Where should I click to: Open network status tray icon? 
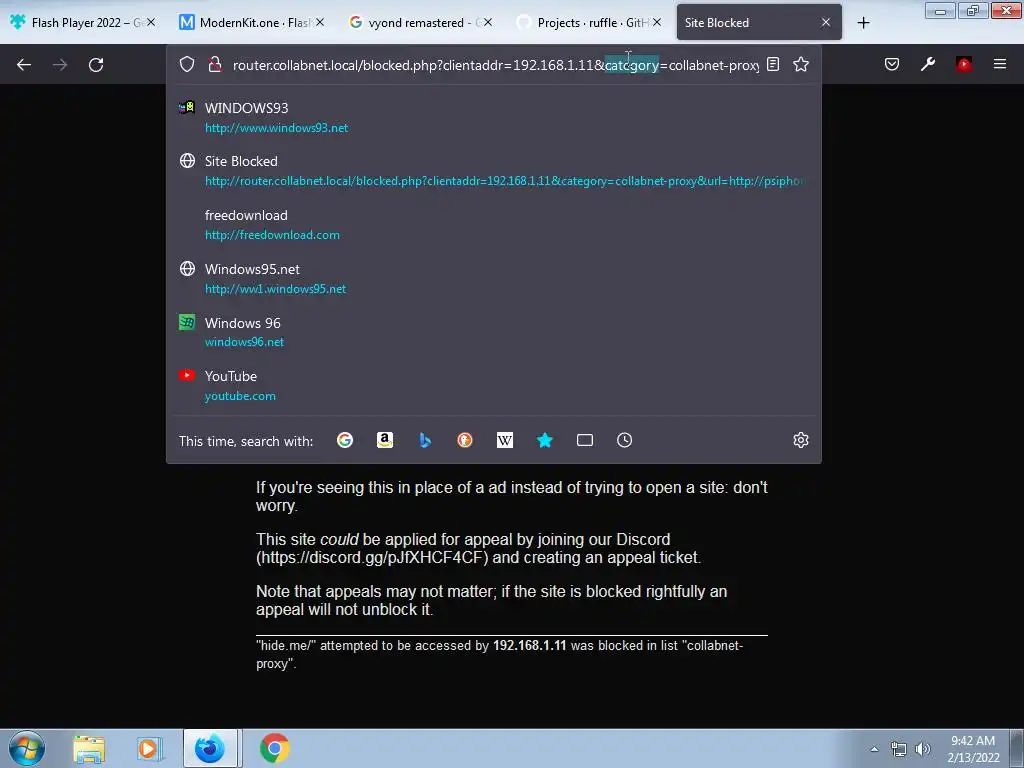[899, 749]
